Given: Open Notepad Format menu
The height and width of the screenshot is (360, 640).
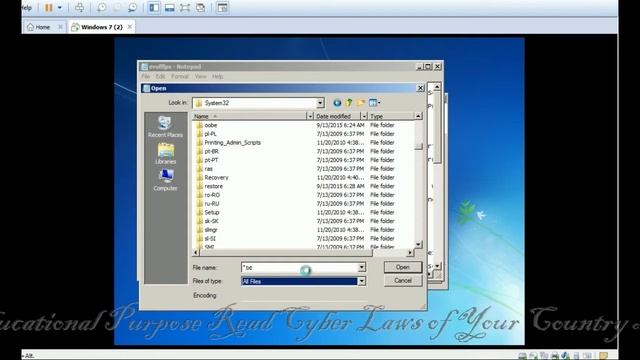Looking at the screenshot, I should [x=180, y=76].
